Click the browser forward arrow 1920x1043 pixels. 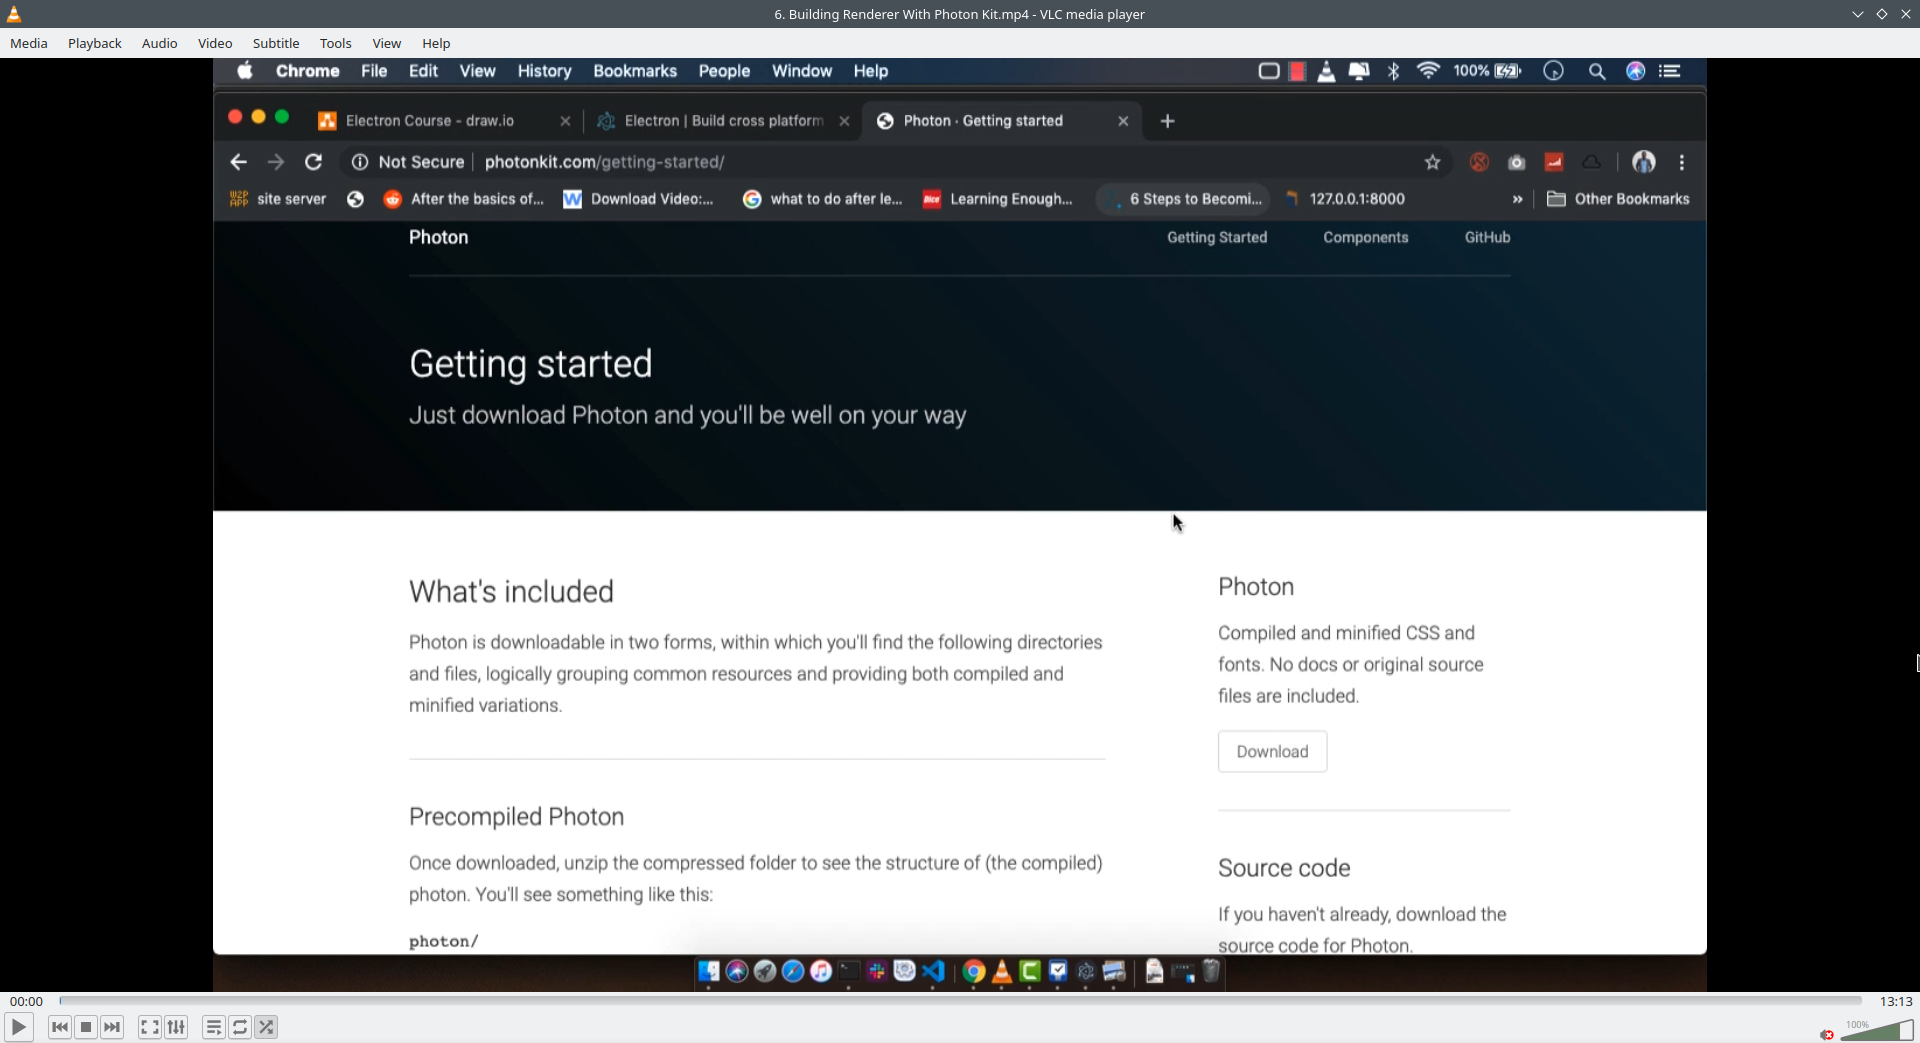point(276,162)
